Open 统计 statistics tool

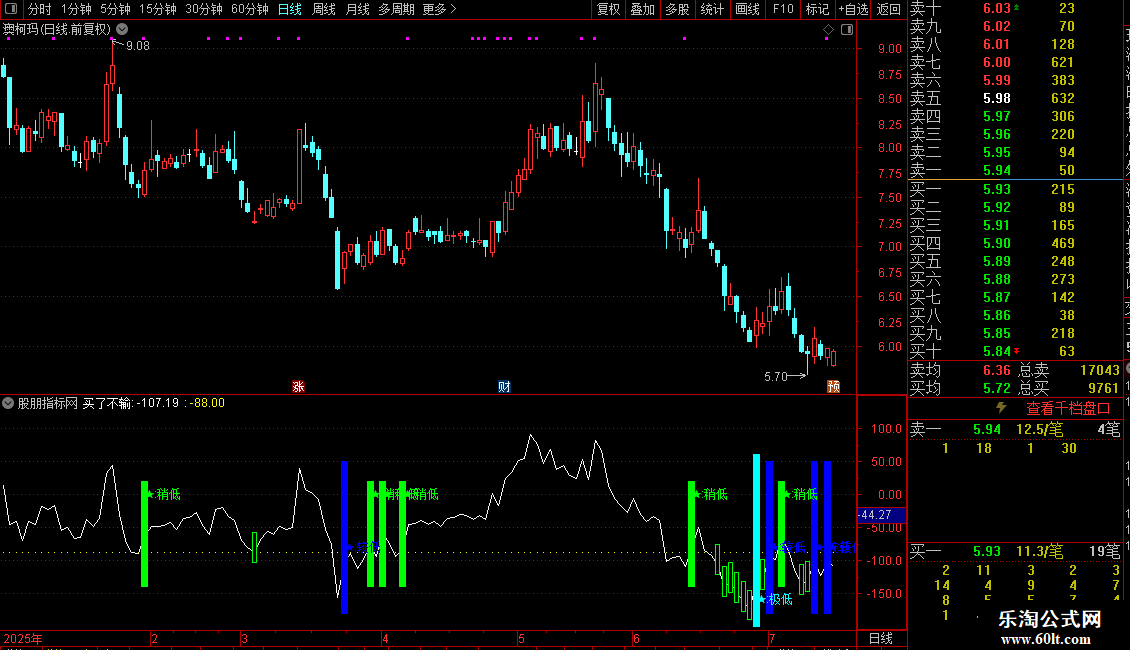tap(712, 9)
